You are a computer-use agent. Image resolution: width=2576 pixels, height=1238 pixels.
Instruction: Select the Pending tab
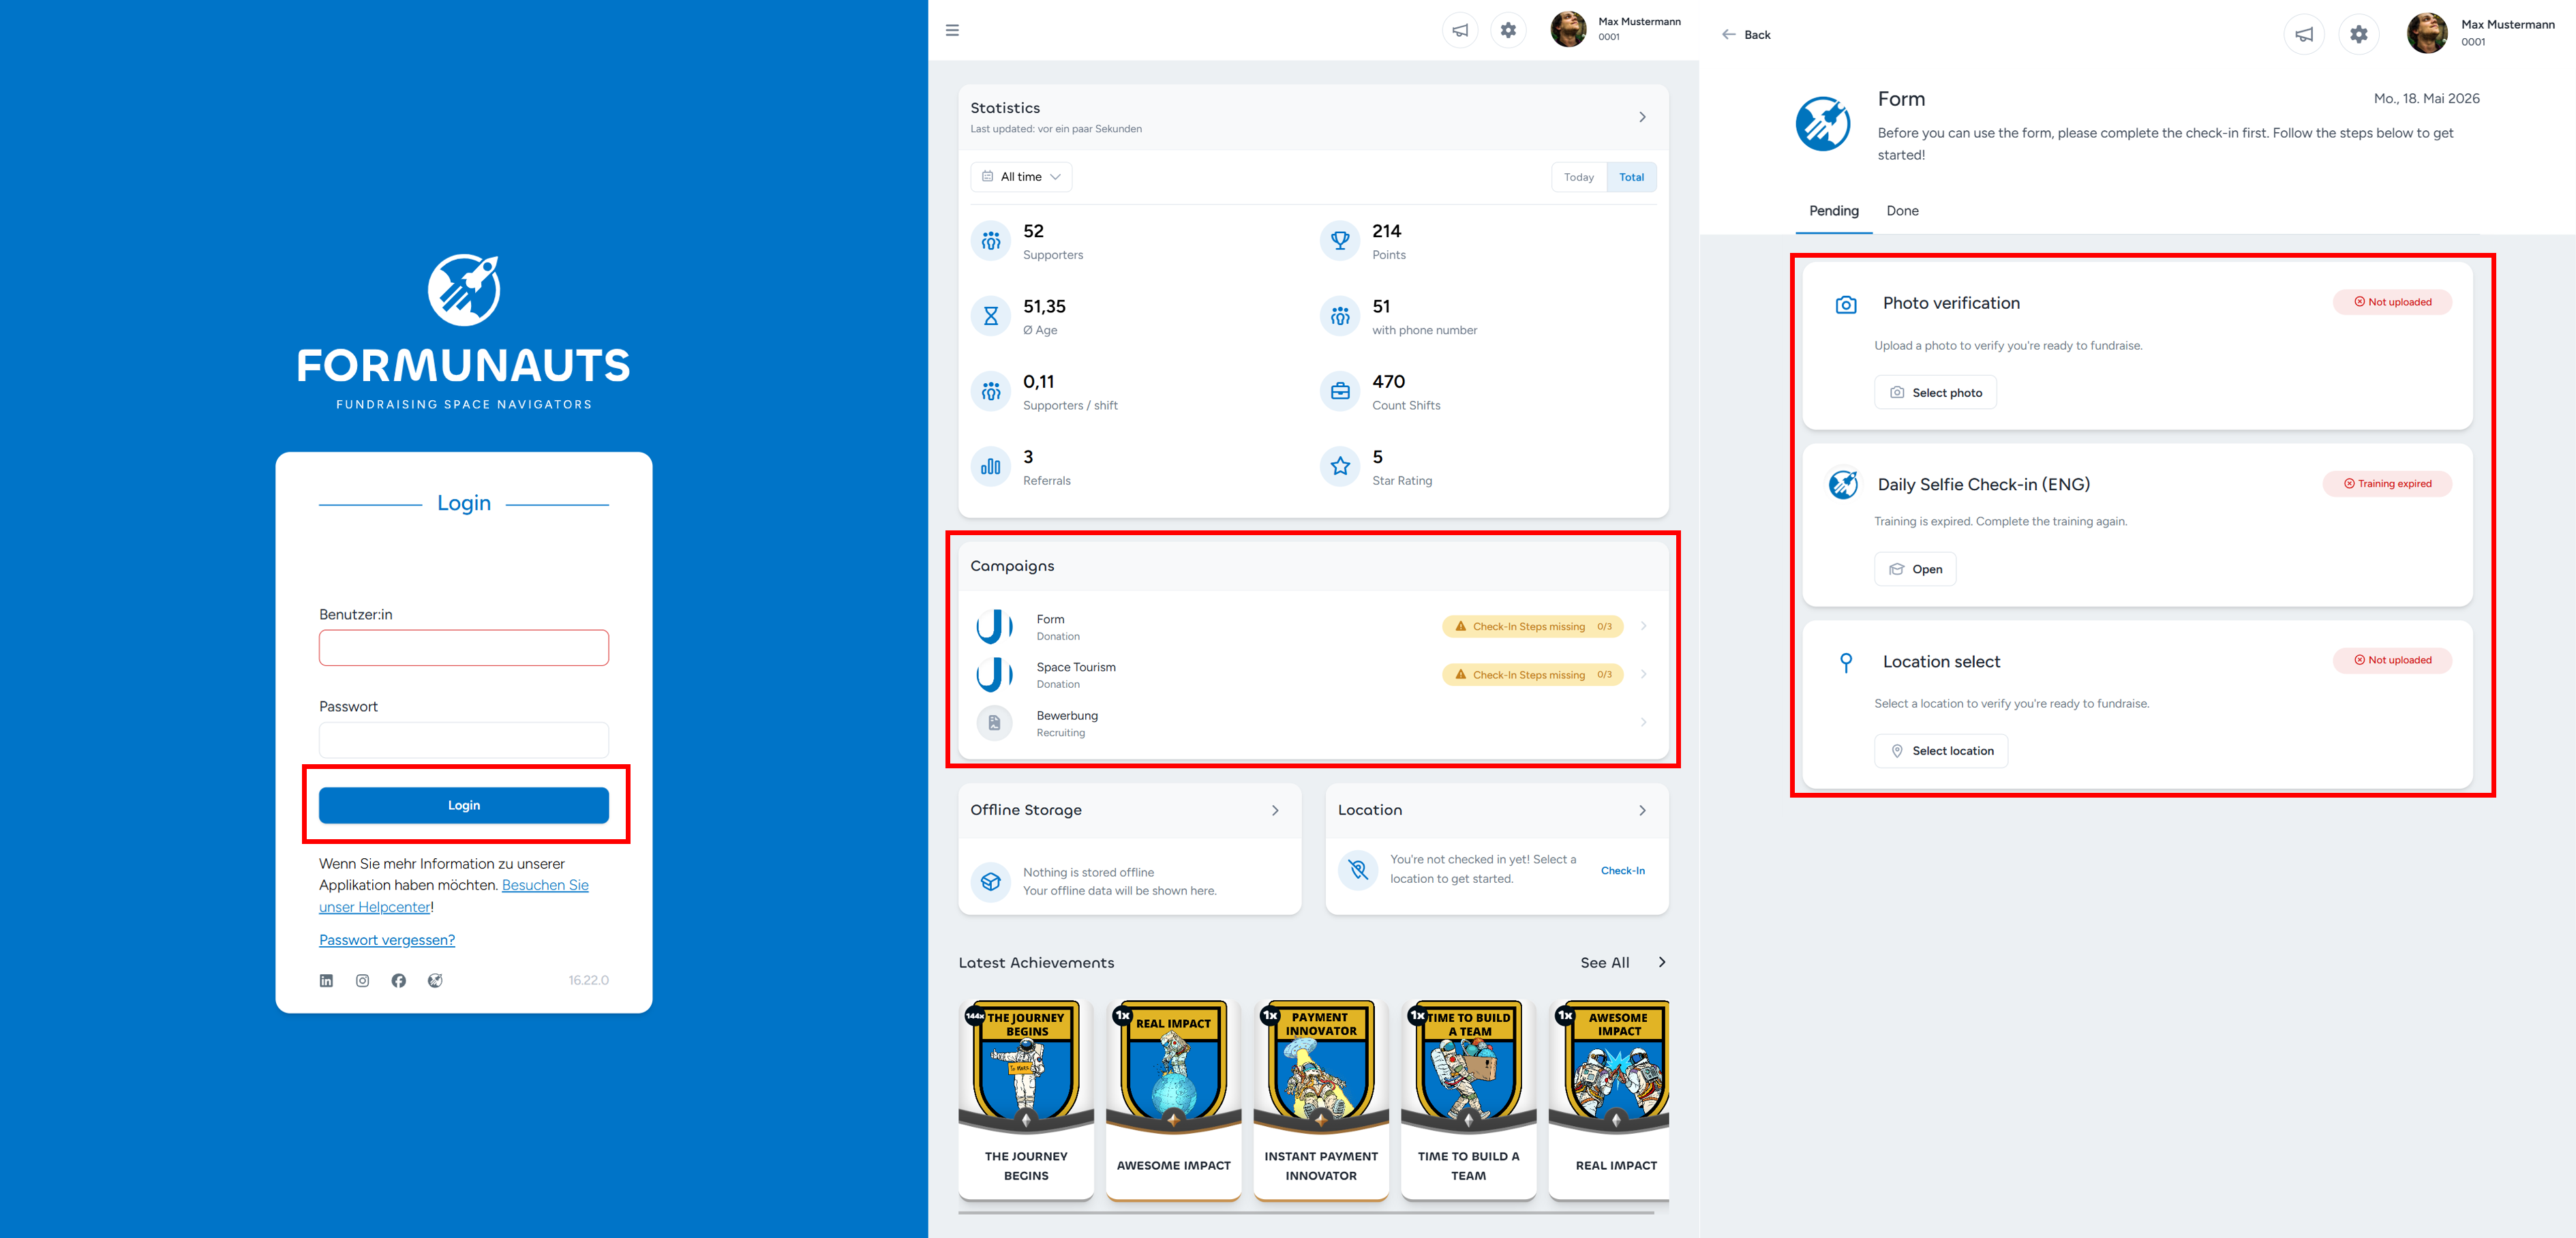click(1833, 211)
